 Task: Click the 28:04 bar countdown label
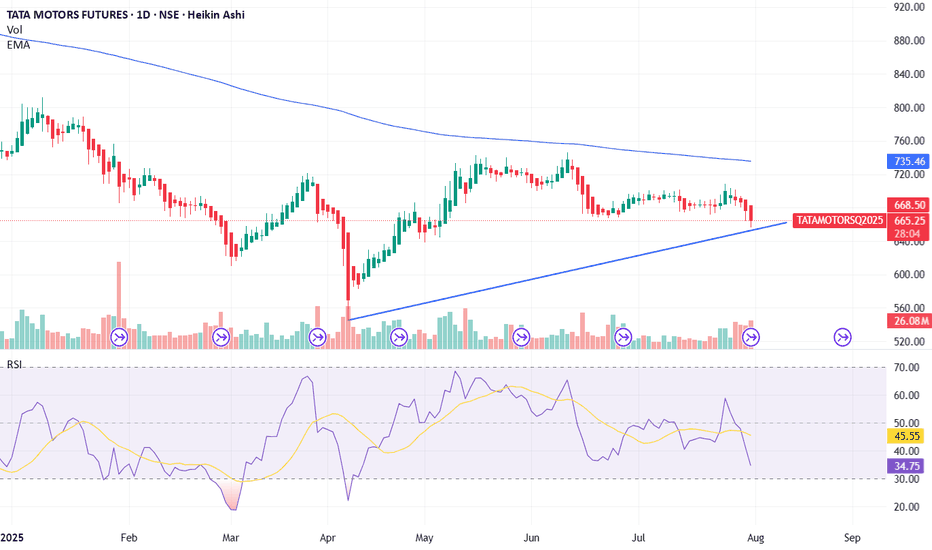pos(909,234)
